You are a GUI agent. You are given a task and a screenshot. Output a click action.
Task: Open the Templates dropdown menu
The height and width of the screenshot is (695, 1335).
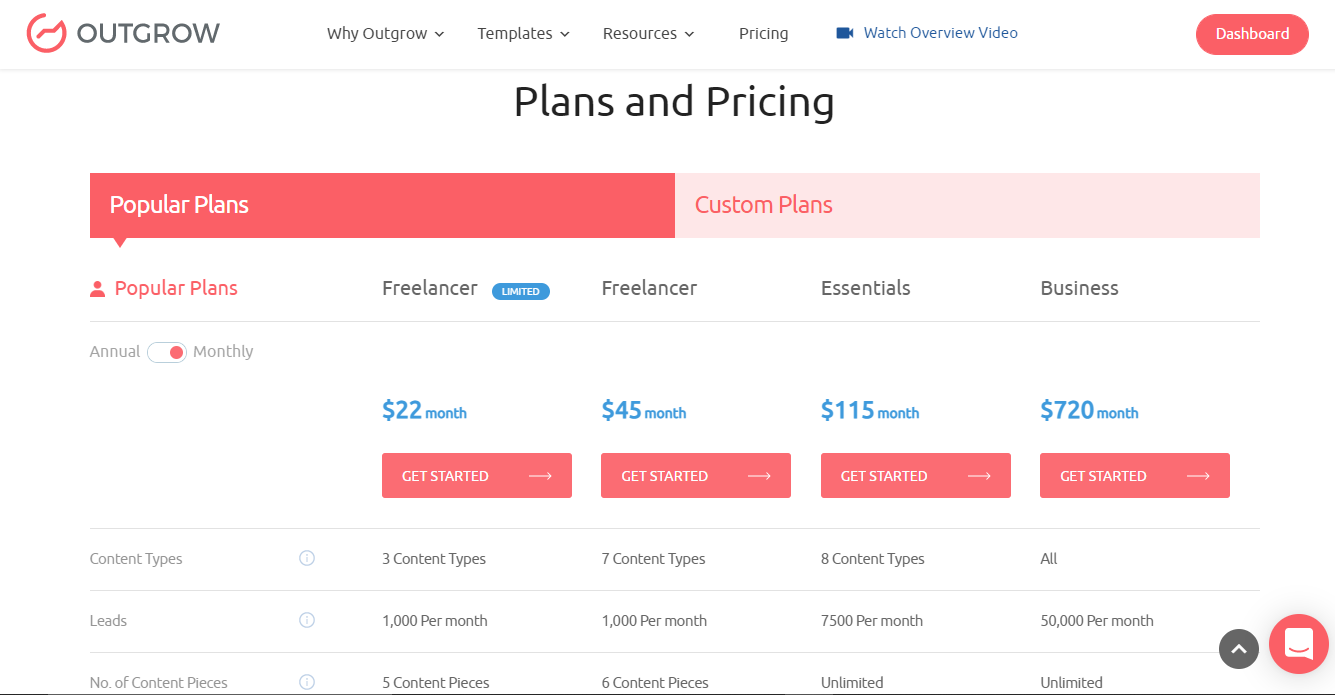pos(523,34)
